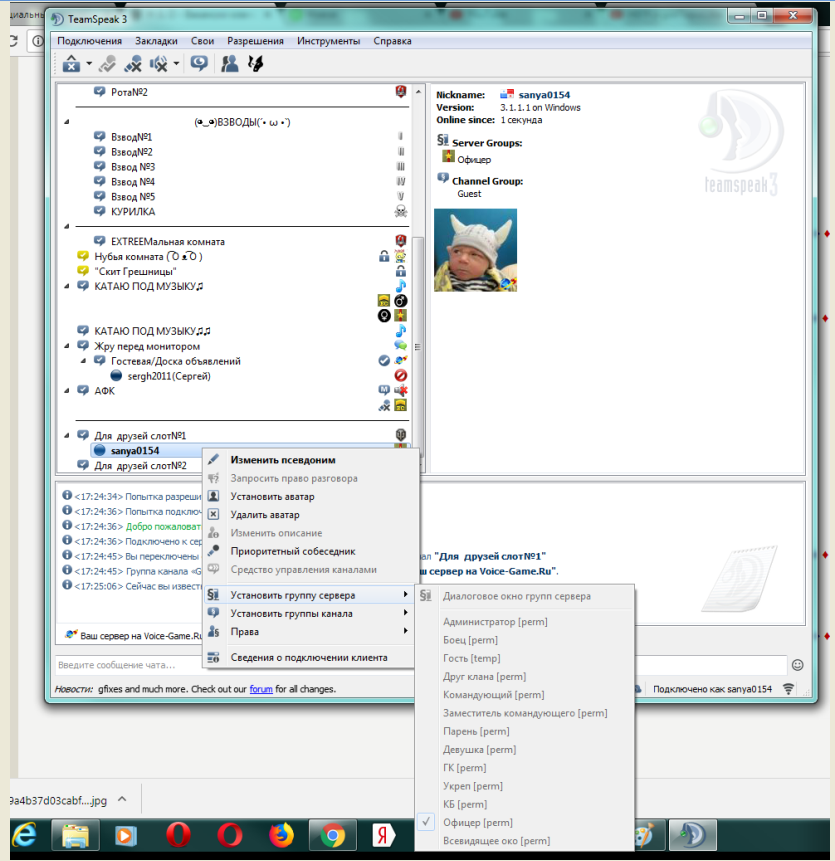Collapse Гостевая/Доска объявлений channel
The width and height of the screenshot is (835, 861).
[x=83, y=361]
